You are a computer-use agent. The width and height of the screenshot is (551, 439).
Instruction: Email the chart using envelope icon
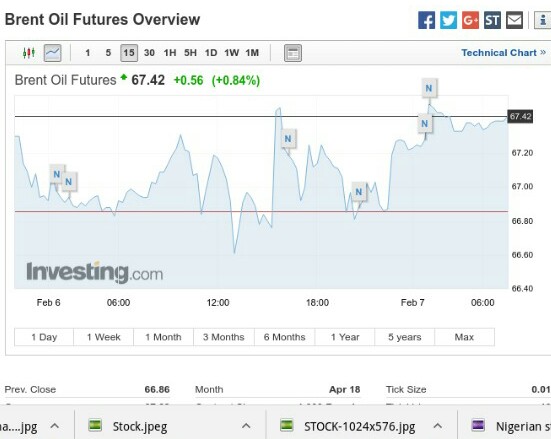[x=514, y=20]
